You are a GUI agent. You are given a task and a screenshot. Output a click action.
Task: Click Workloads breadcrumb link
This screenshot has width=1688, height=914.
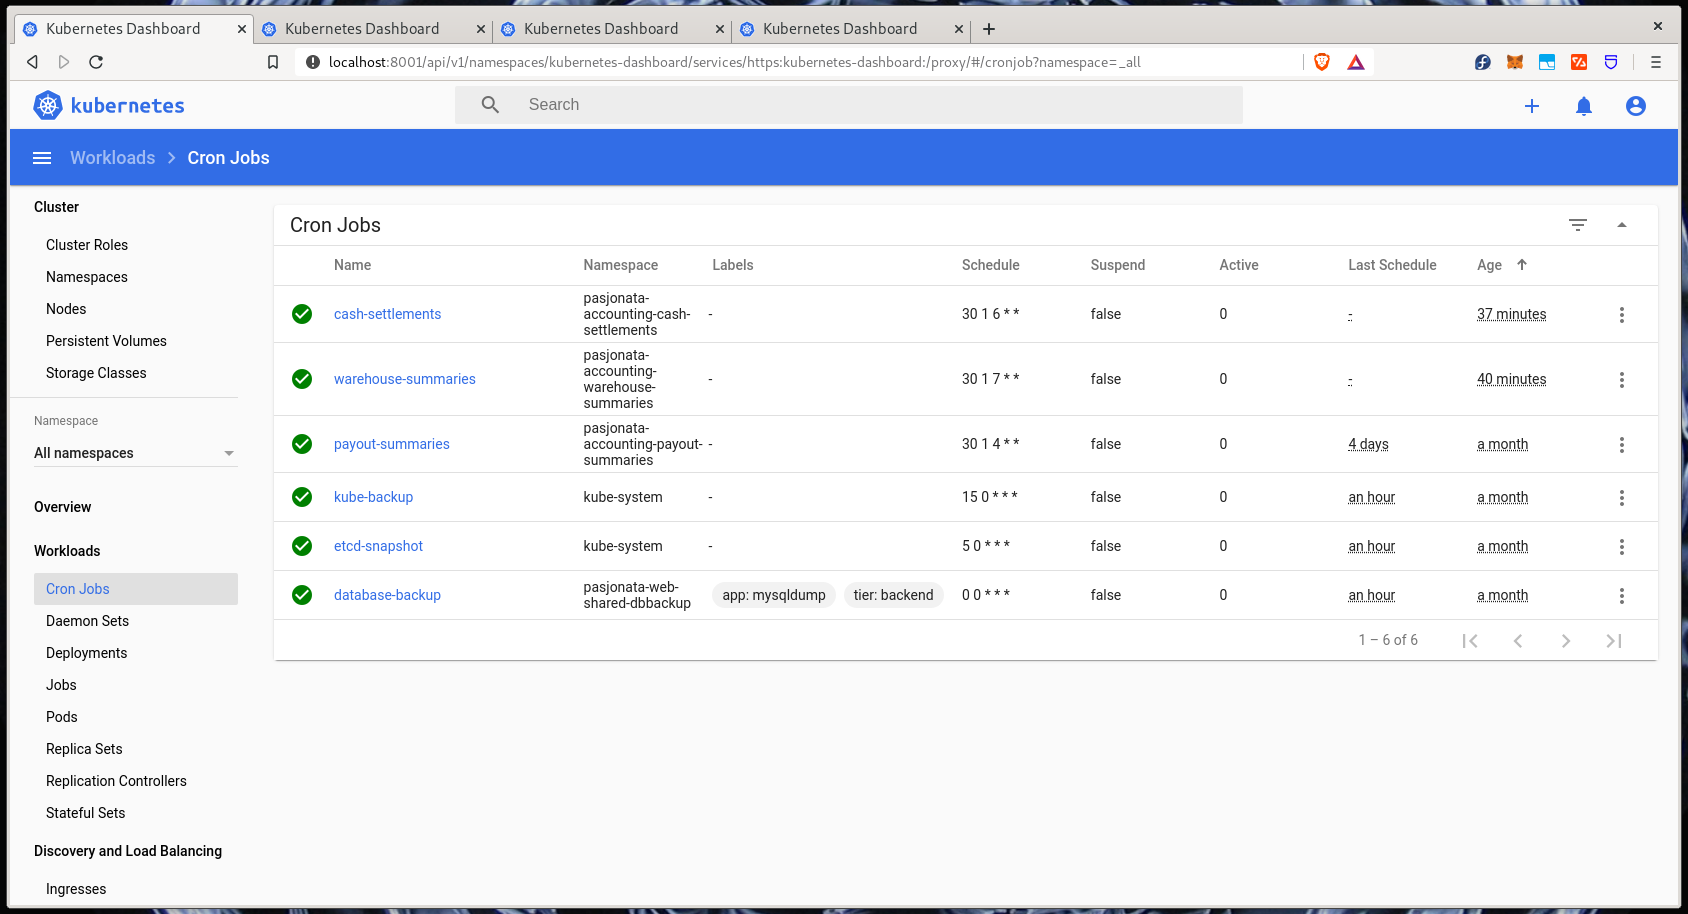[x=112, y=158]
